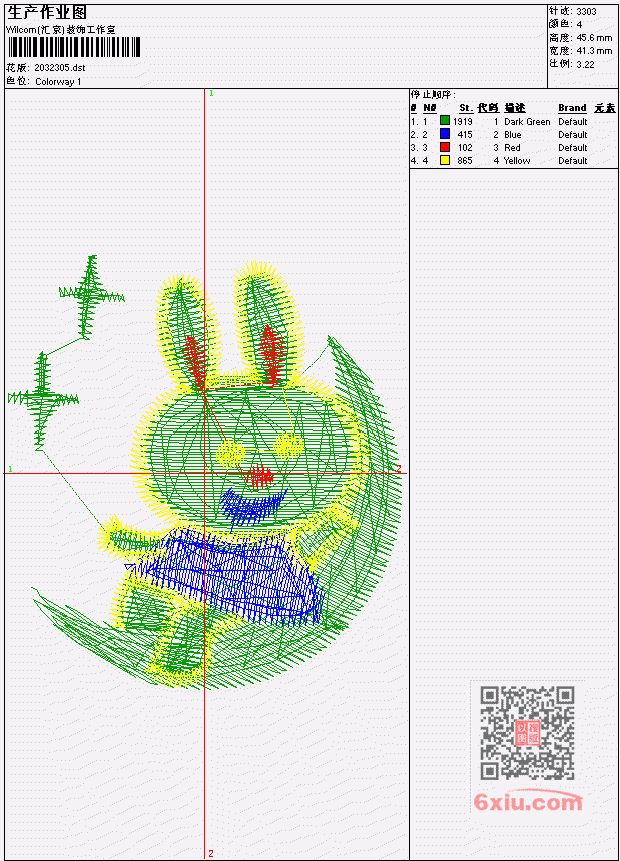Image resolution: width=620 pixels, height=861 pixels.
Task: Click the color count "颜色: 4"
Action: tap(565, 24)
